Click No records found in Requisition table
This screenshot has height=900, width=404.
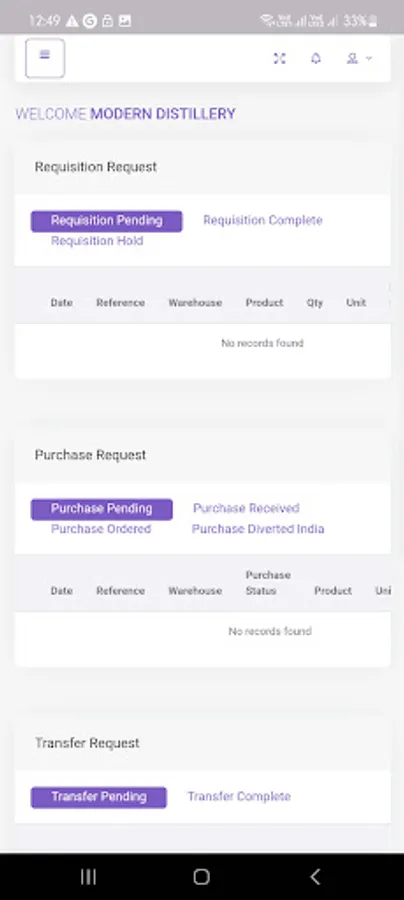point(262,343)
